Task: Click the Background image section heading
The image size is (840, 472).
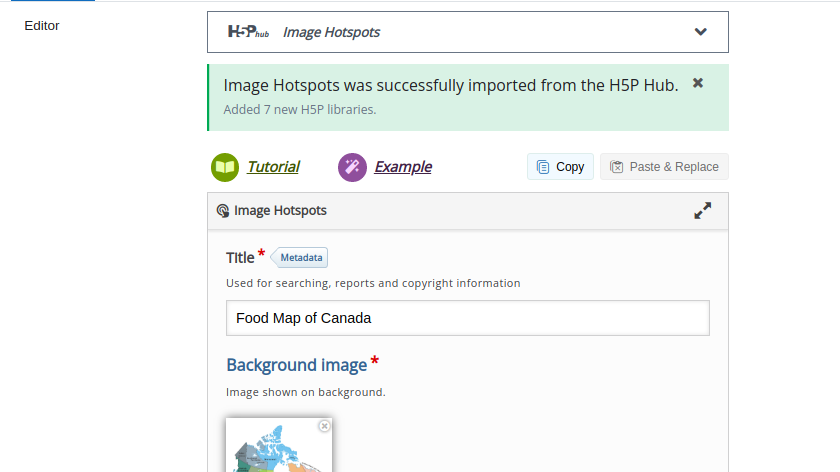Action: [x=296, y=365]
